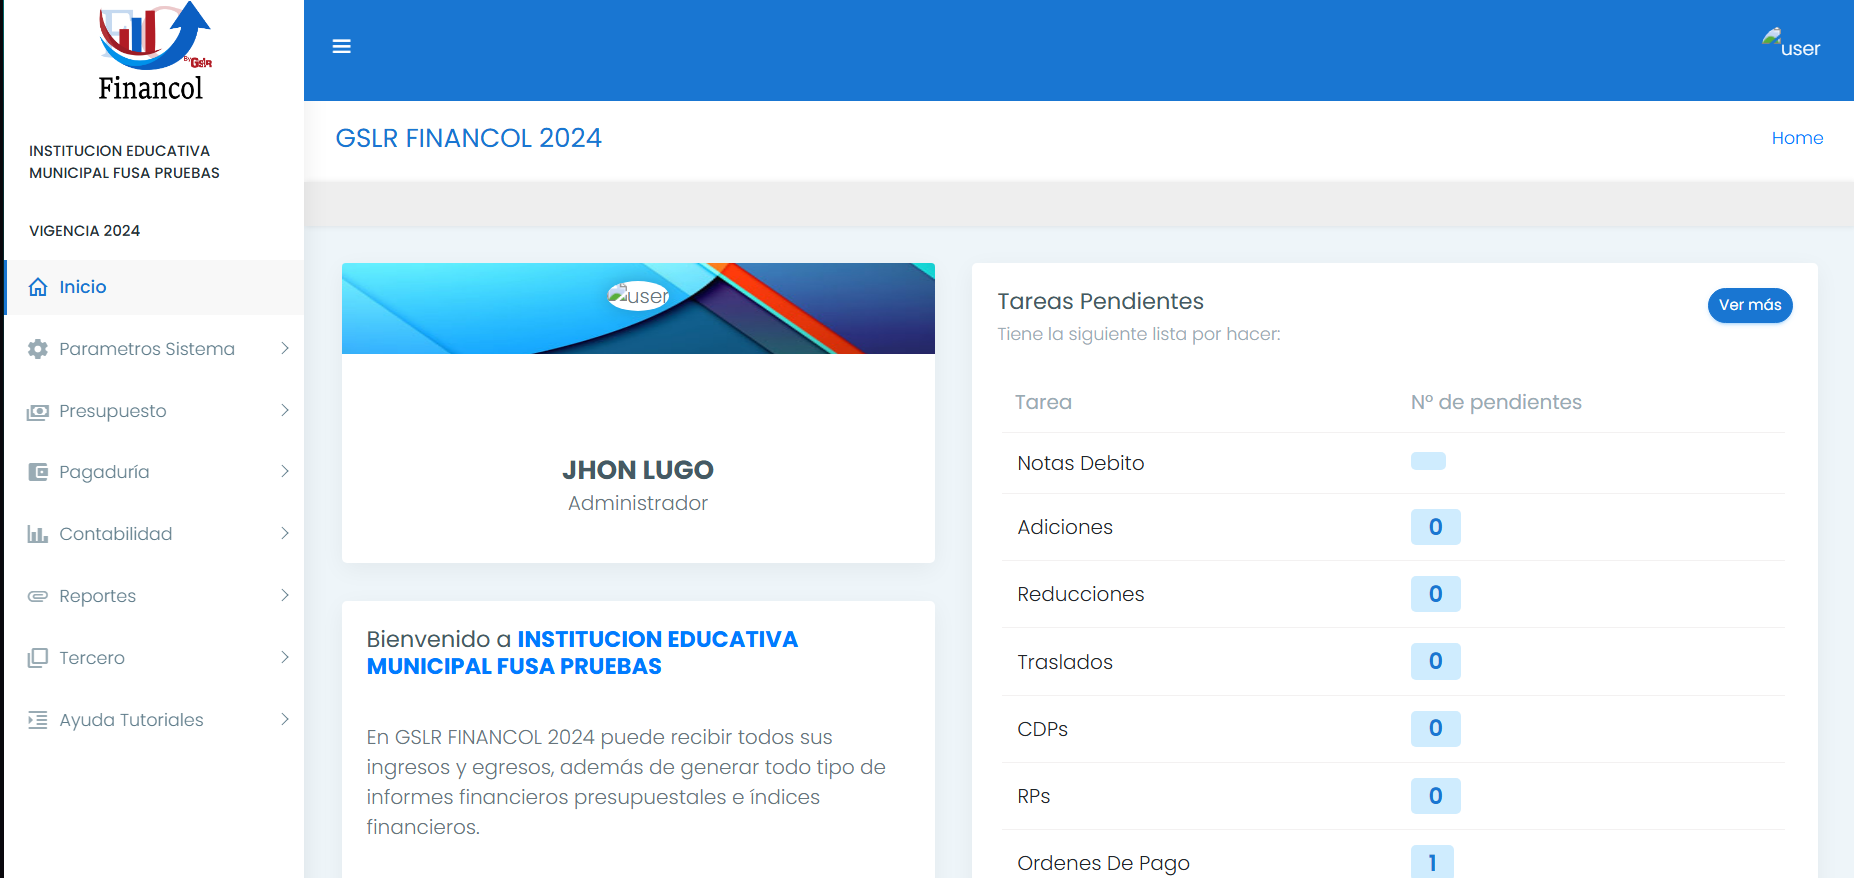
Task: Open the Pagaduría menu item
Action: click(x=104, y=472)
